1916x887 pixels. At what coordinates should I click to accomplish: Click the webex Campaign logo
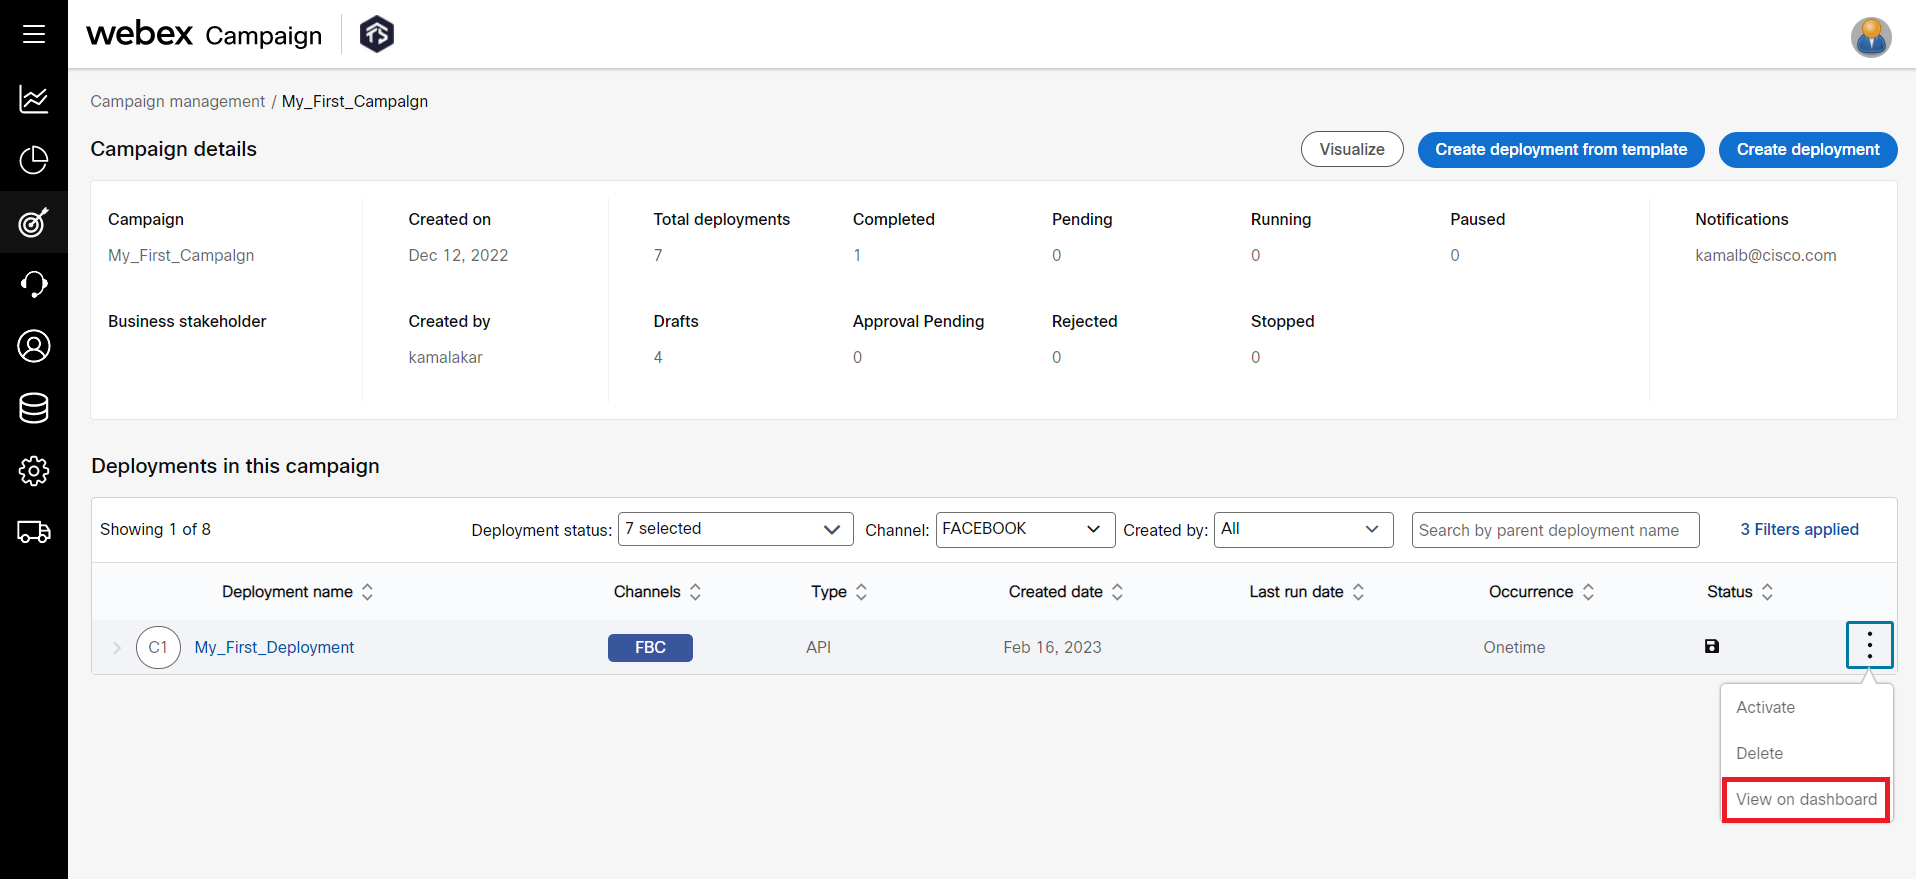point(204,34)
